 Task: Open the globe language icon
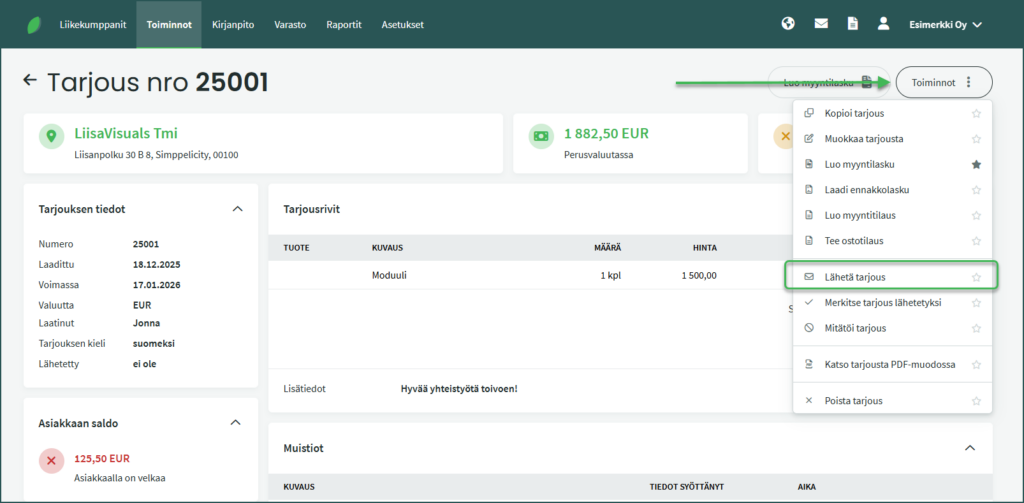[x=788, y=24]
